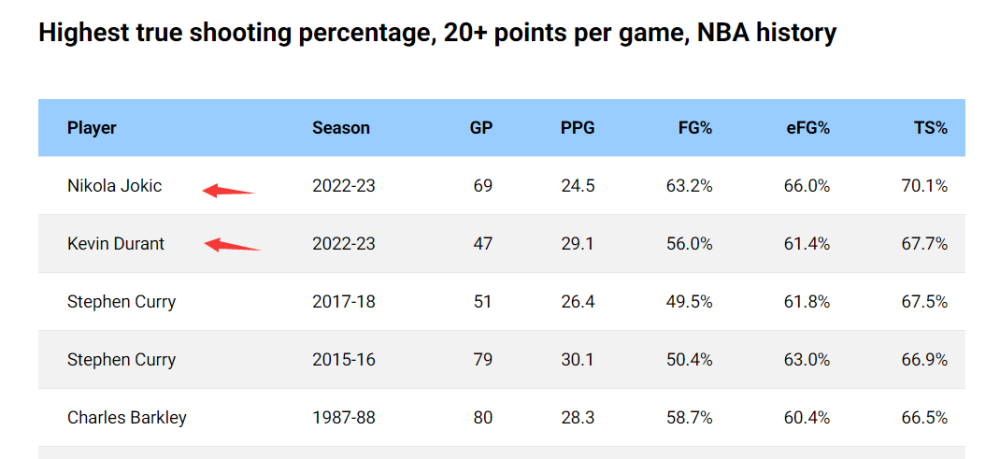1000x459 pixels.
Task: Select the Charles Barkley player name
Action: tap(127, 418)
